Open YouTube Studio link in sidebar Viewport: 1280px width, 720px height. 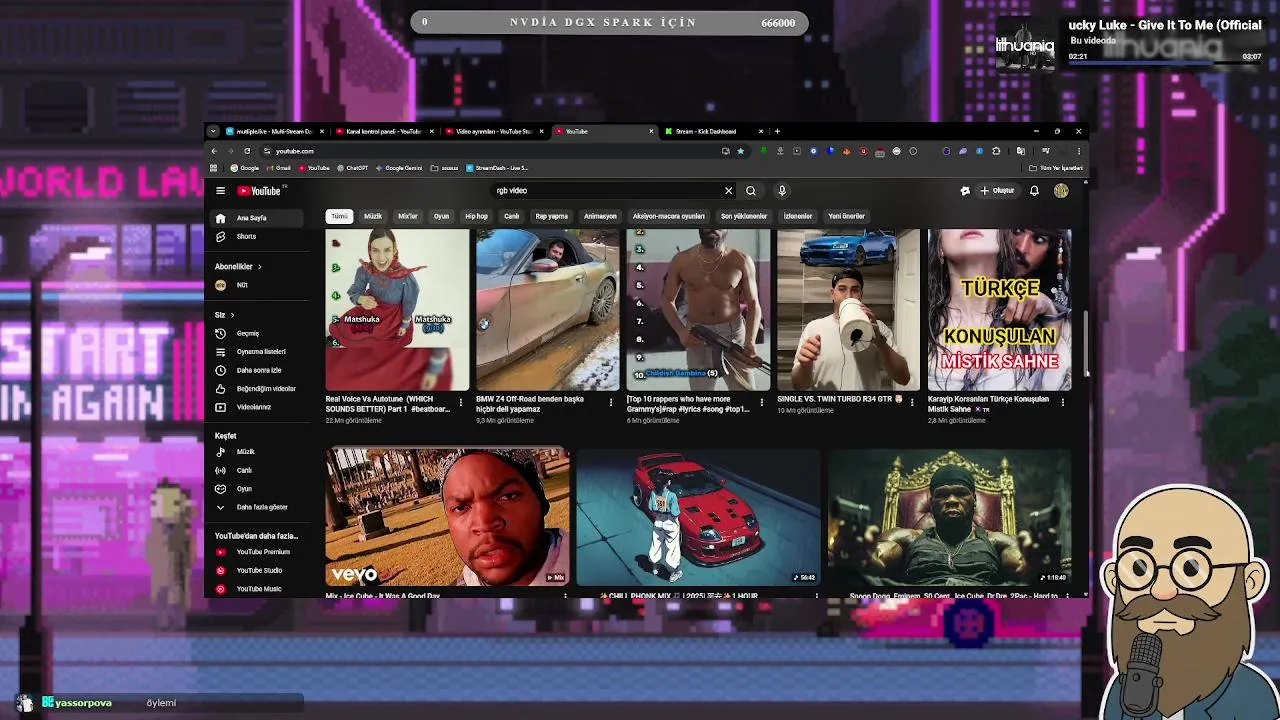tap(255, 570)
